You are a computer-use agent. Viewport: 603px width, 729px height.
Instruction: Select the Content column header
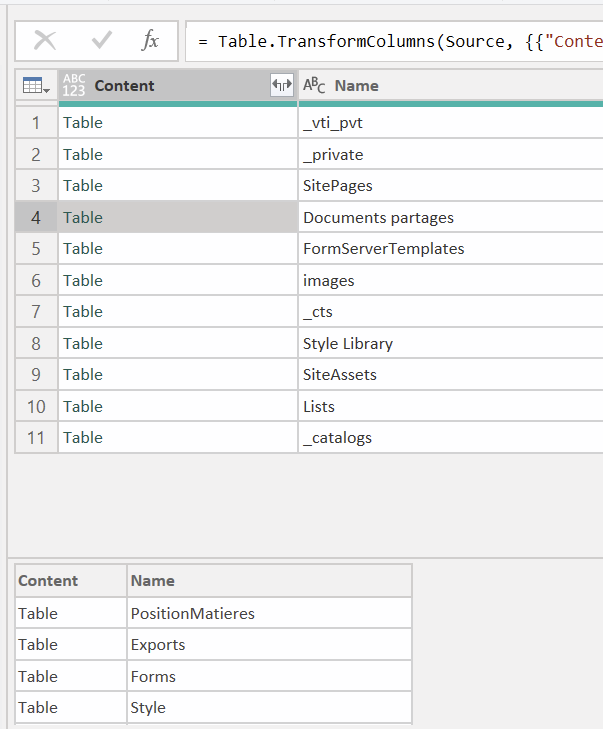(160, 86)
